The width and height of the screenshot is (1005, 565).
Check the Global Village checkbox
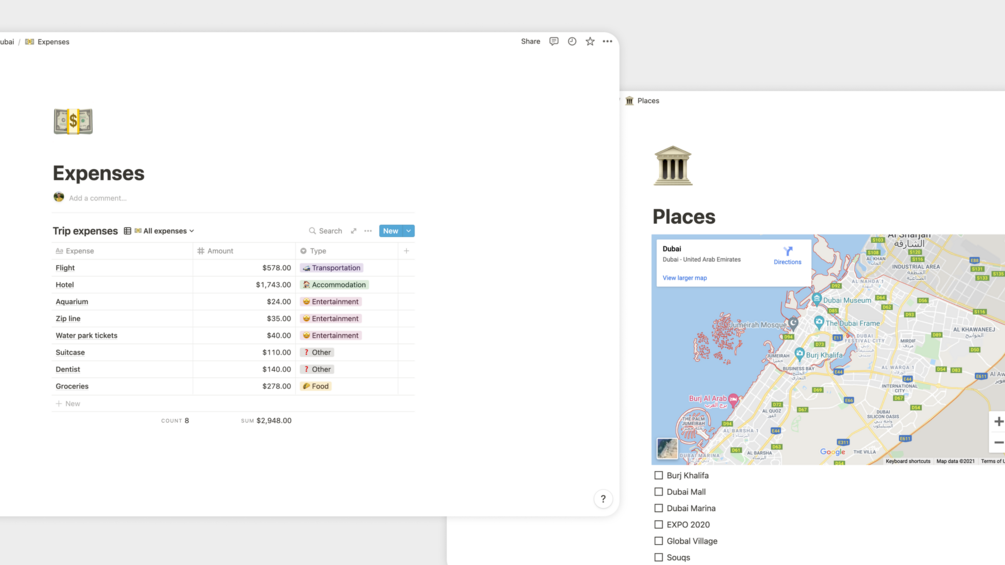[x=658, y=541]
